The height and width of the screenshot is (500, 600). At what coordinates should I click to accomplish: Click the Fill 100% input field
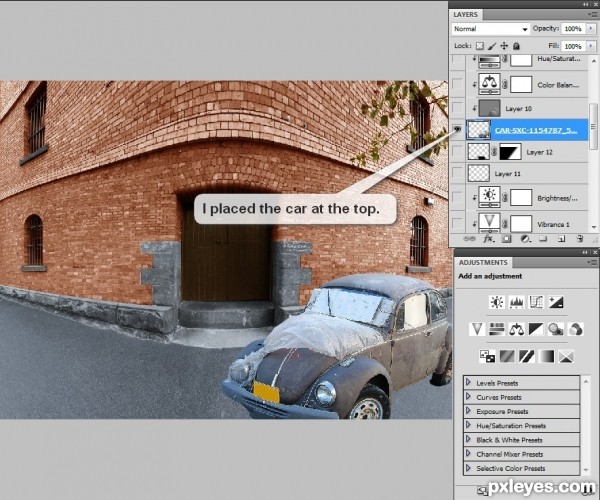[x=573, y=46]
